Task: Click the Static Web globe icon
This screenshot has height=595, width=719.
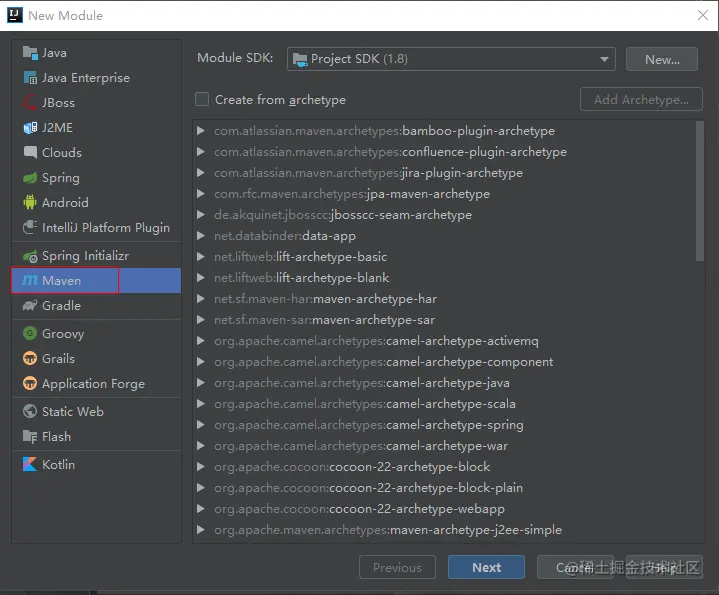Action: tap(30, 411)
